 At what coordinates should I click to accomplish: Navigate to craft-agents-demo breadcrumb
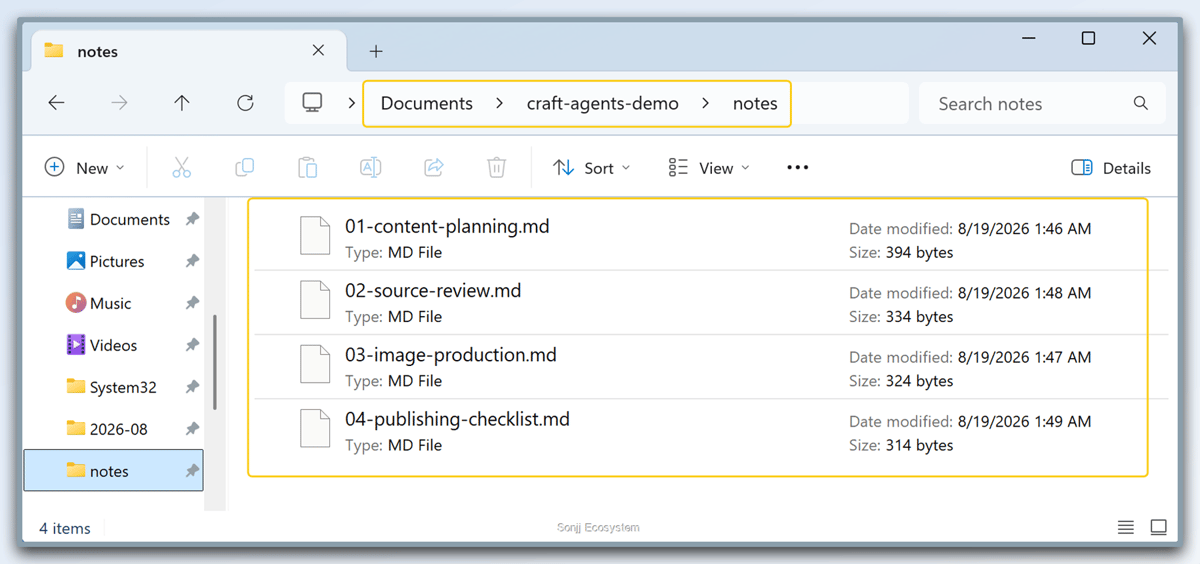pyautogui.click(x=603, y=103)
